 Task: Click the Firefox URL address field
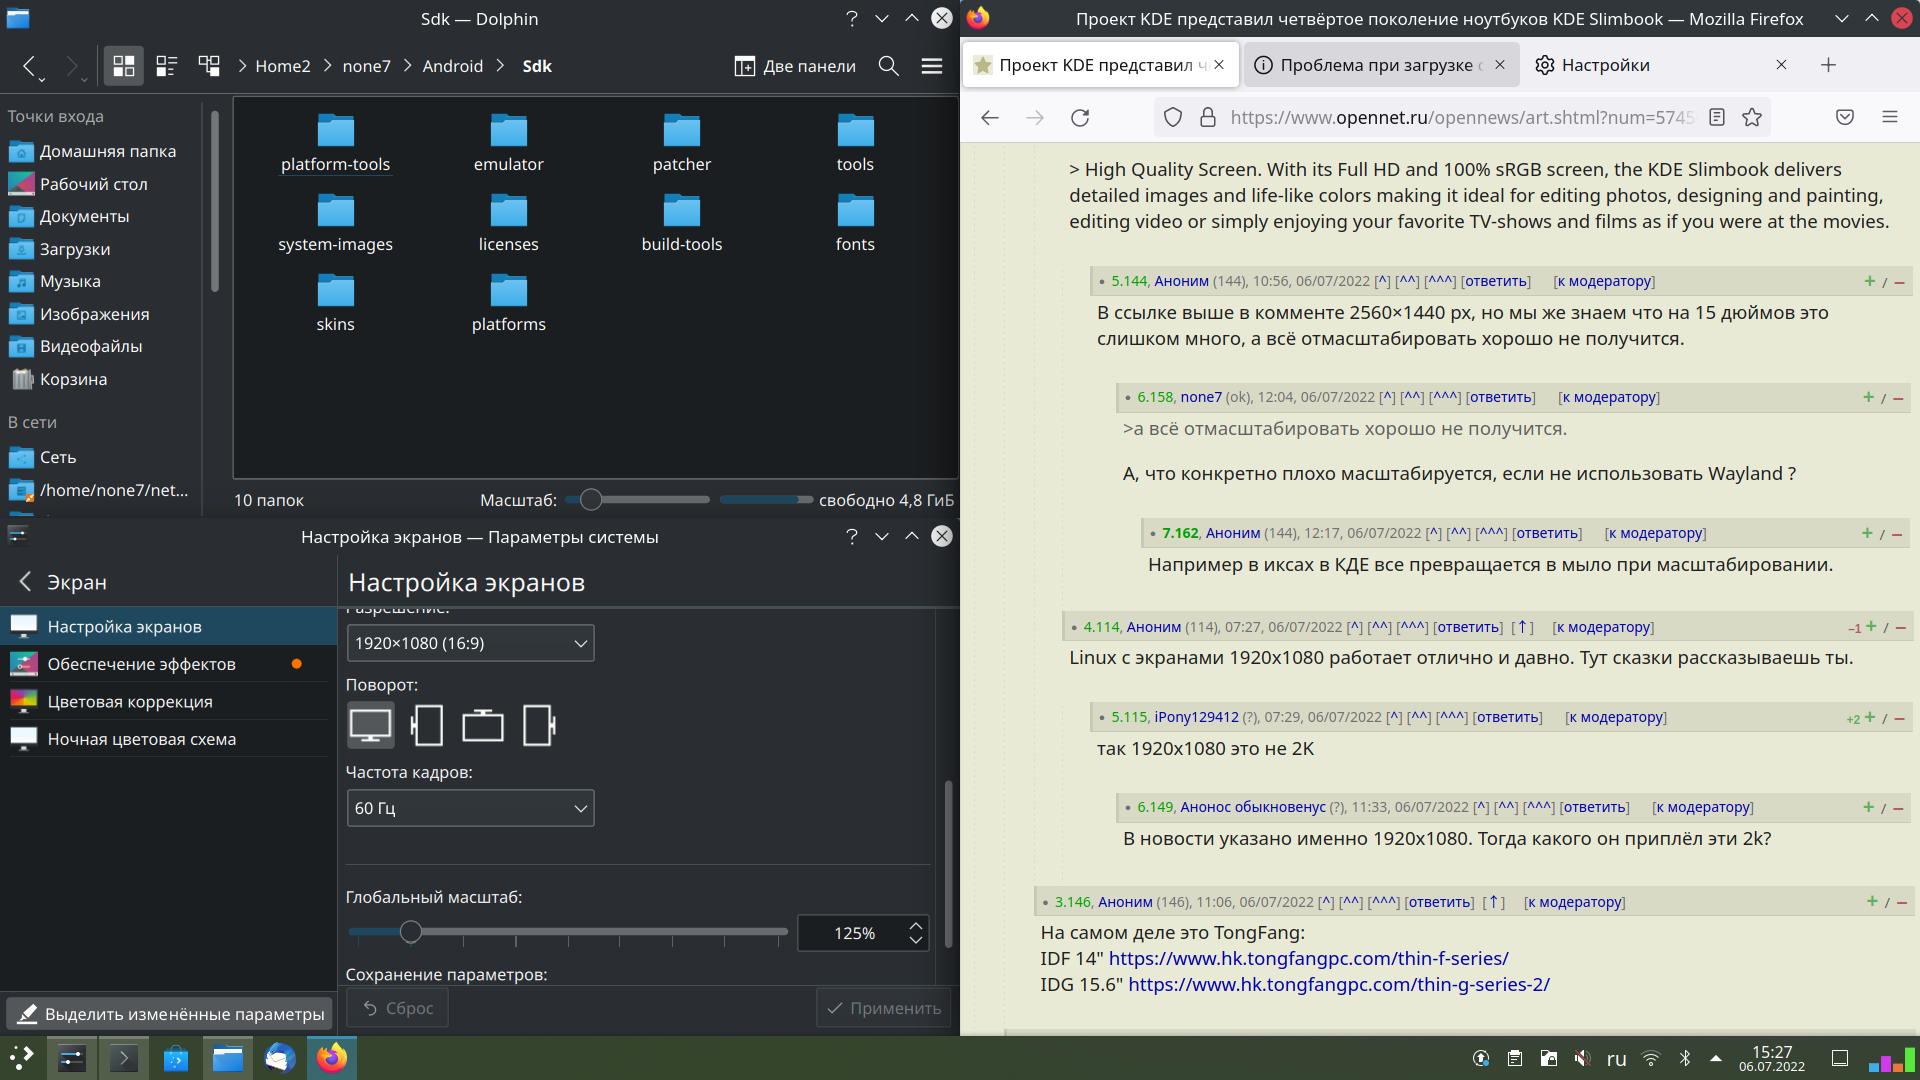1460,118
